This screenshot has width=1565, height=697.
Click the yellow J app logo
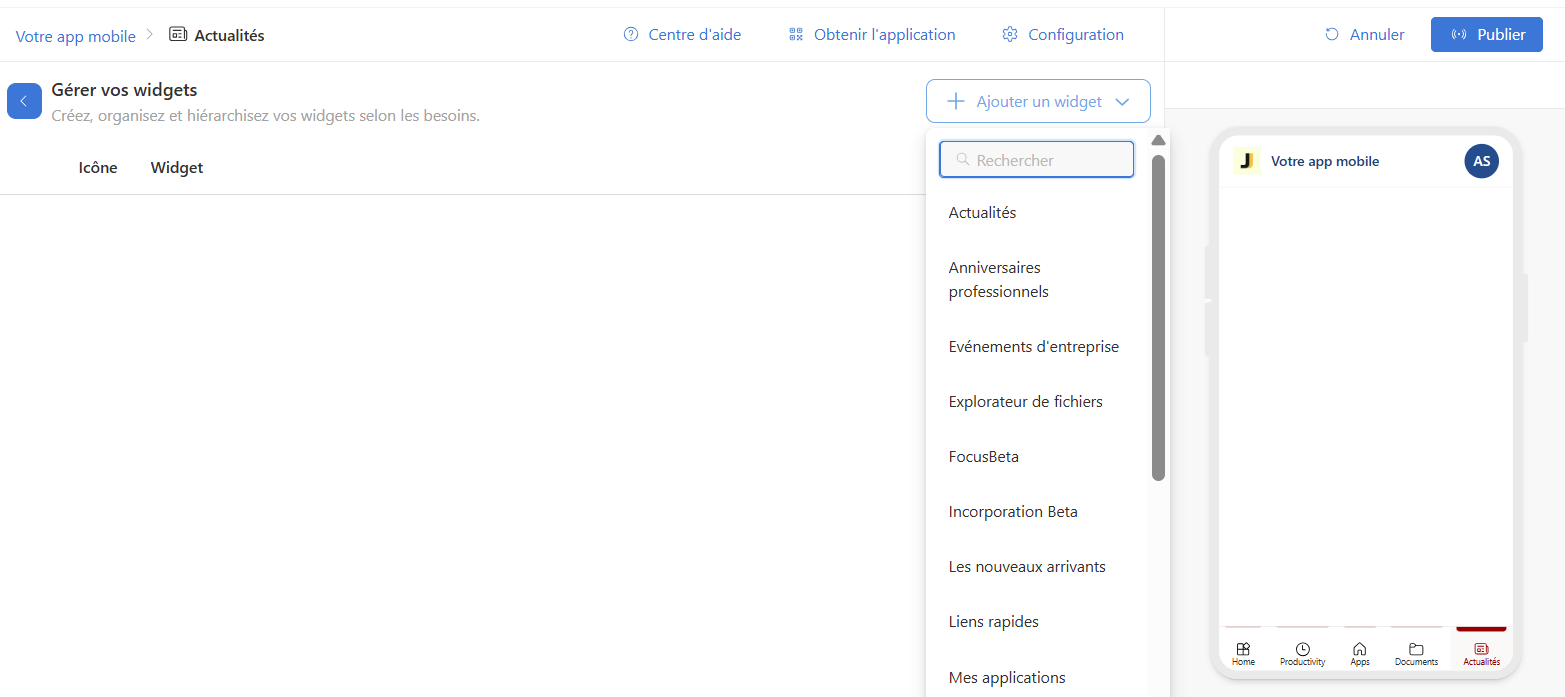pyautogui.click(x=1246, y=161)
